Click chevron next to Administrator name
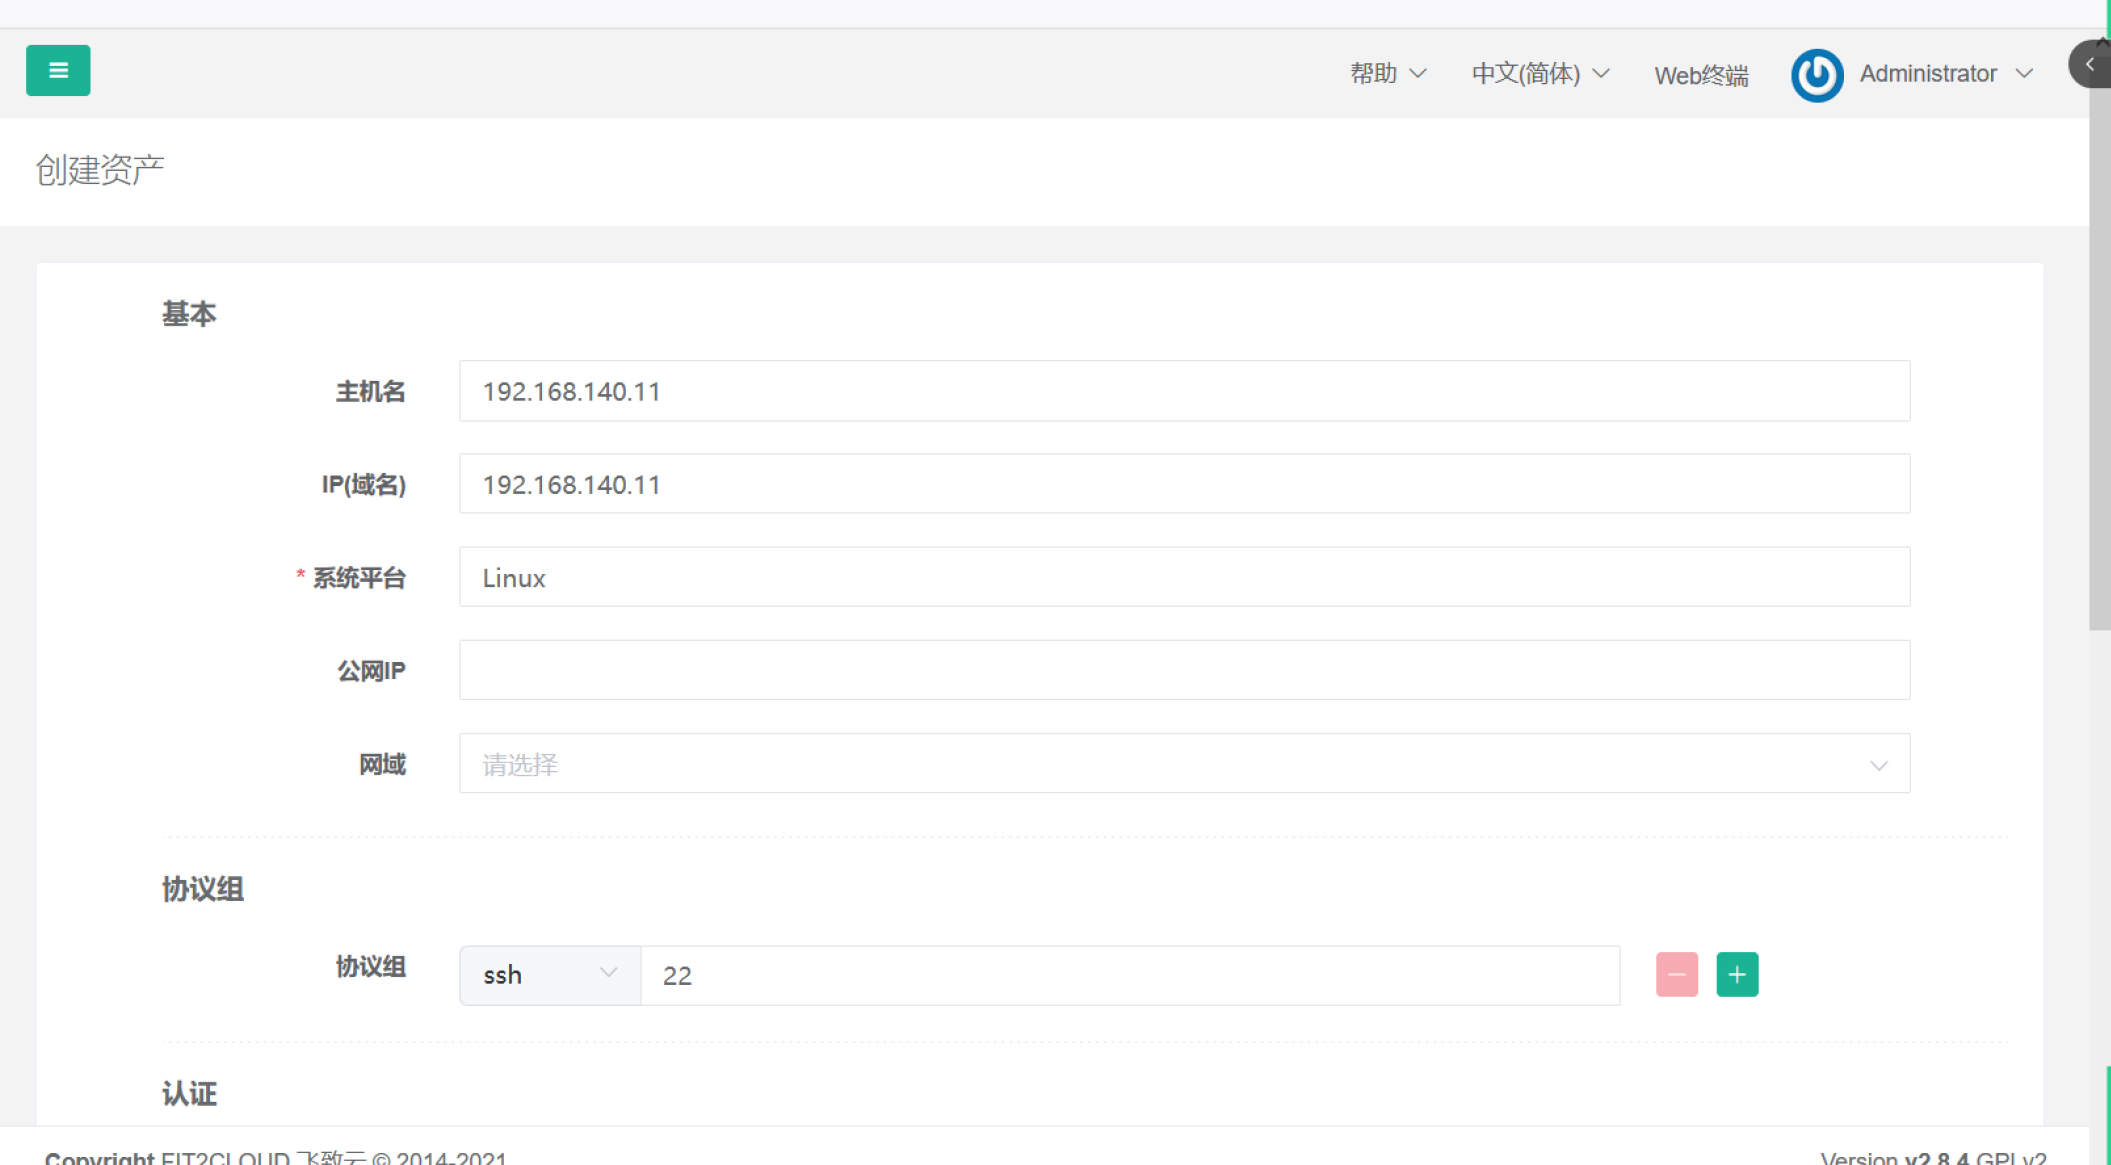The height and width of the screenshot is (1165, 2111). coord(2025,74)
